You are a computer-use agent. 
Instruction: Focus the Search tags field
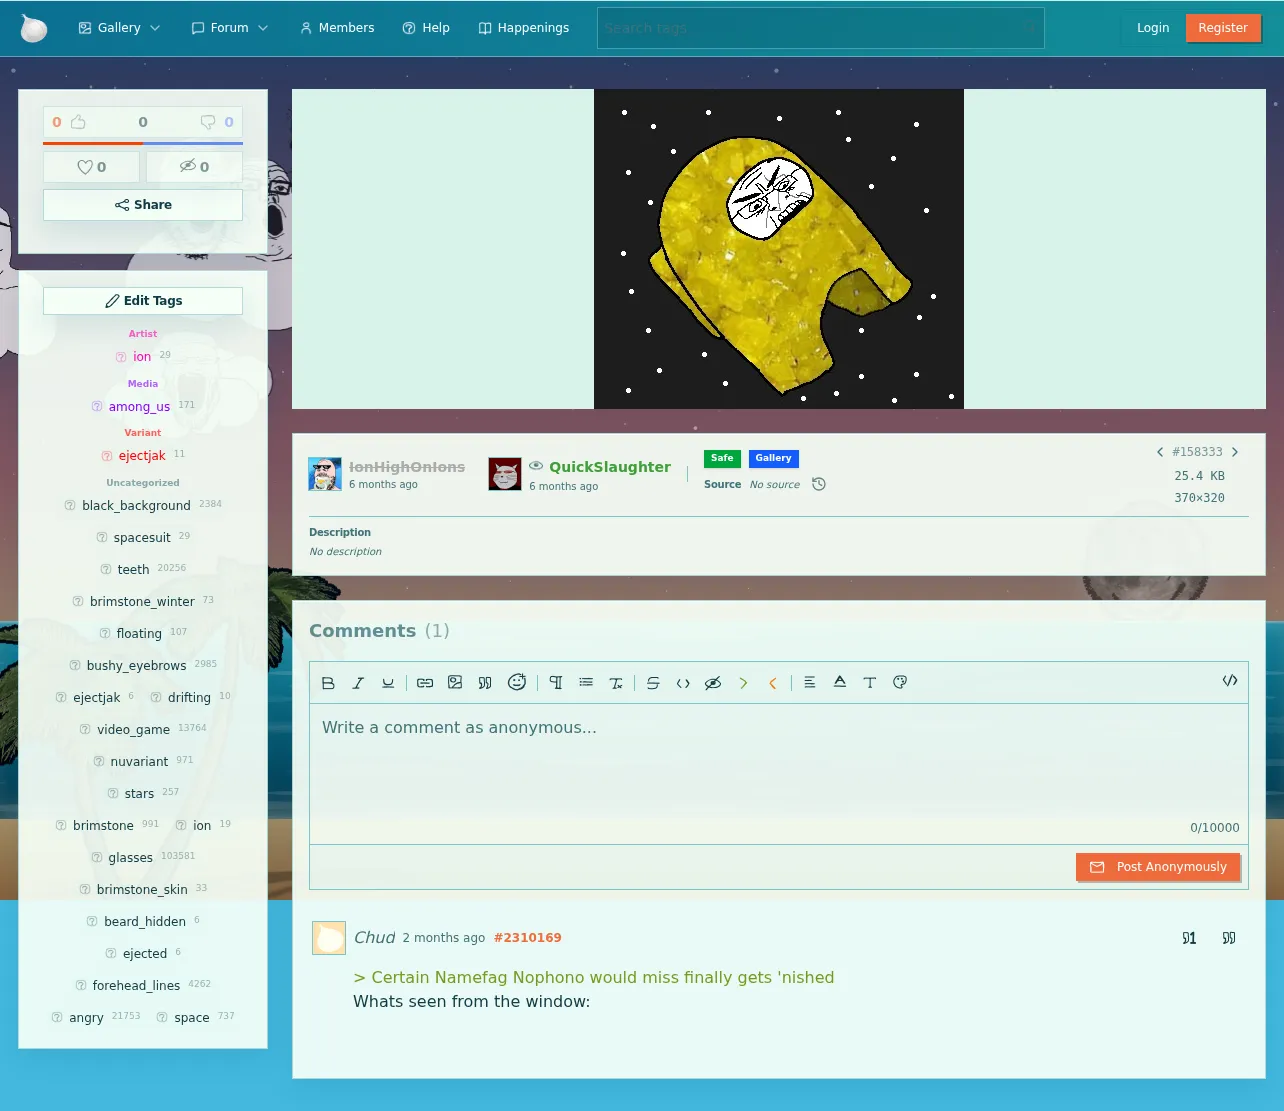[821, 28]
